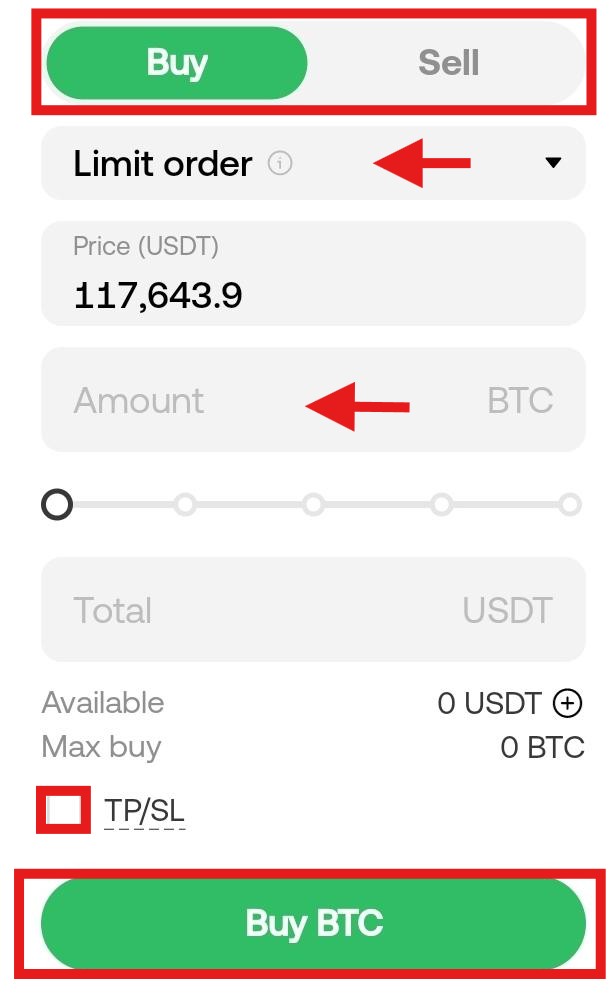Click the 75% dot on the slider
The width and height of the screenshot is (615, 1002).
[442, 505]
